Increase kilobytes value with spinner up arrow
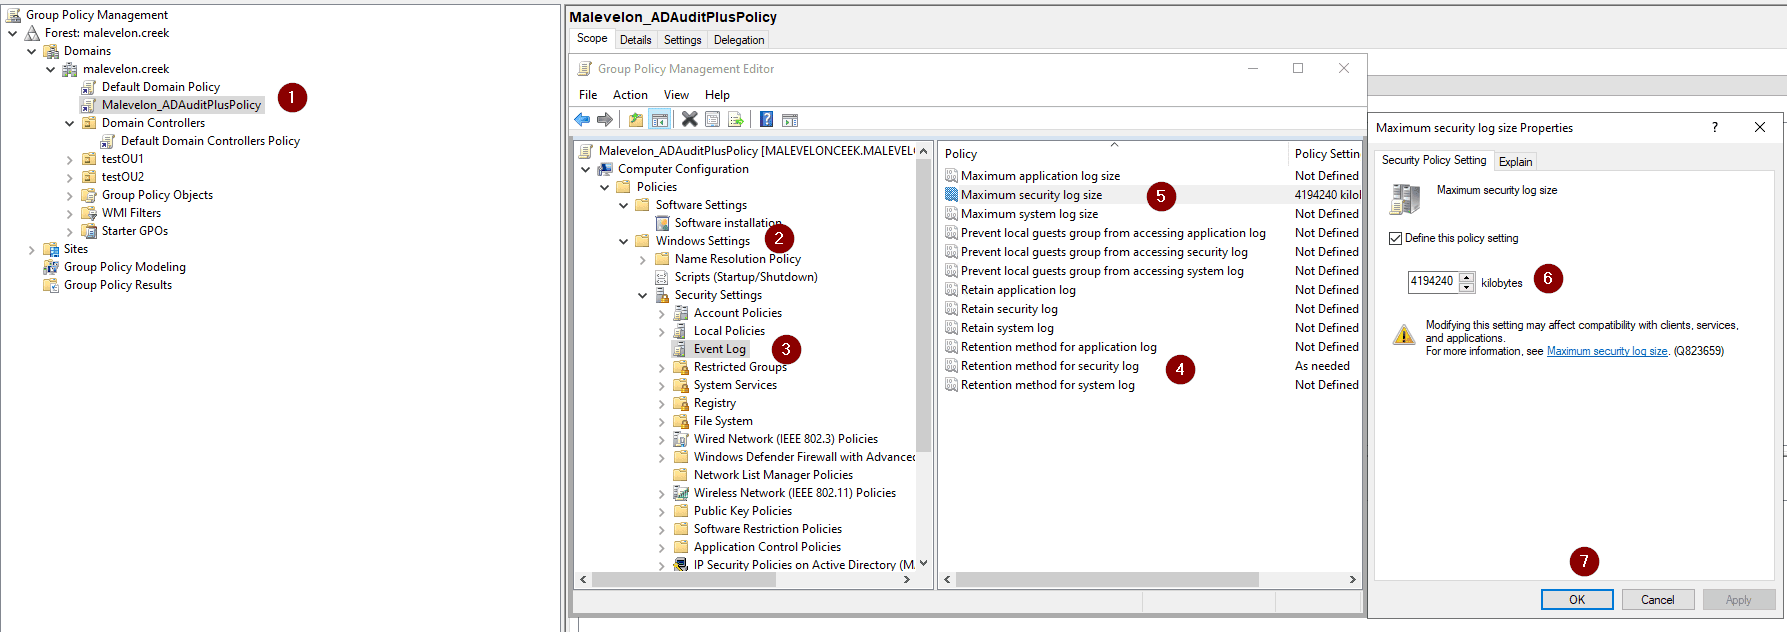 pos(1467,277)
